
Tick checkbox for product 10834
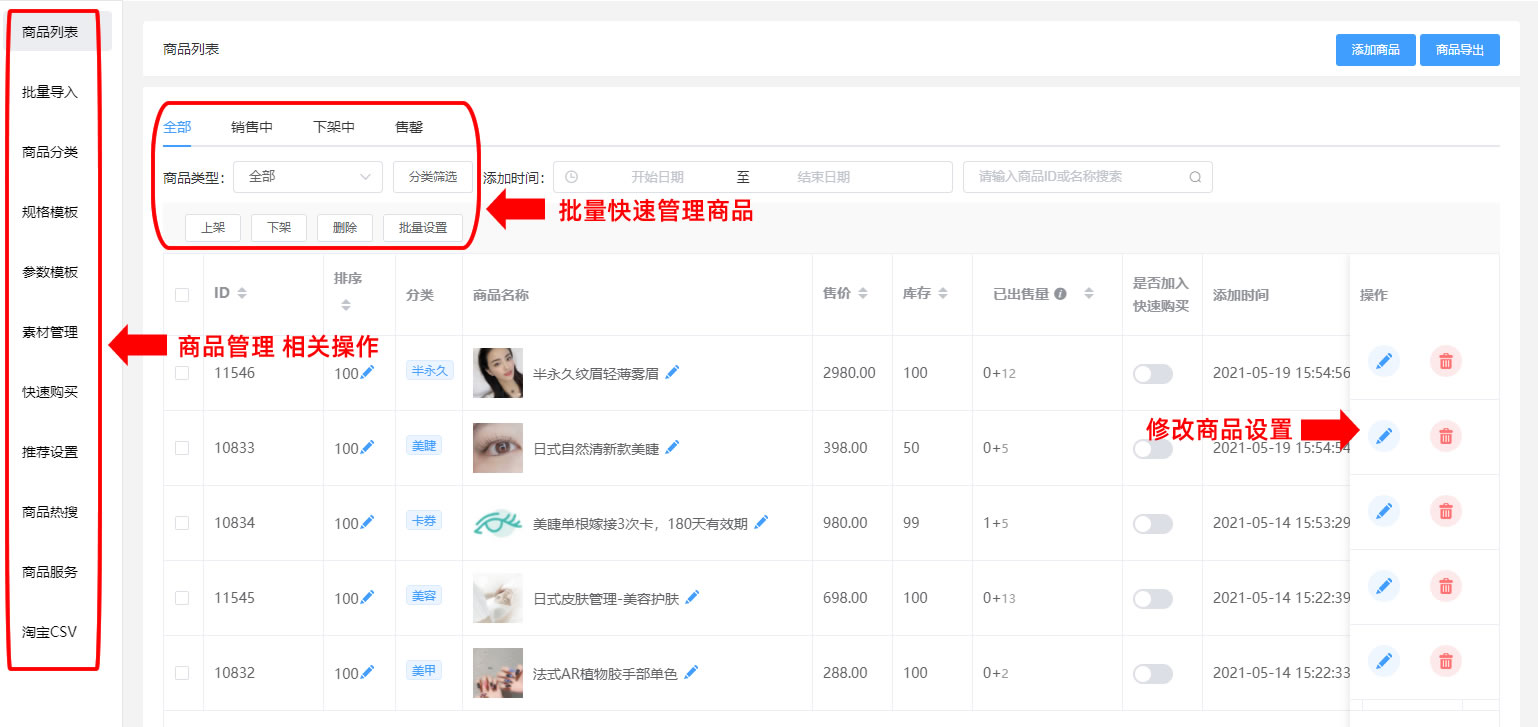(x=182, y=523)
